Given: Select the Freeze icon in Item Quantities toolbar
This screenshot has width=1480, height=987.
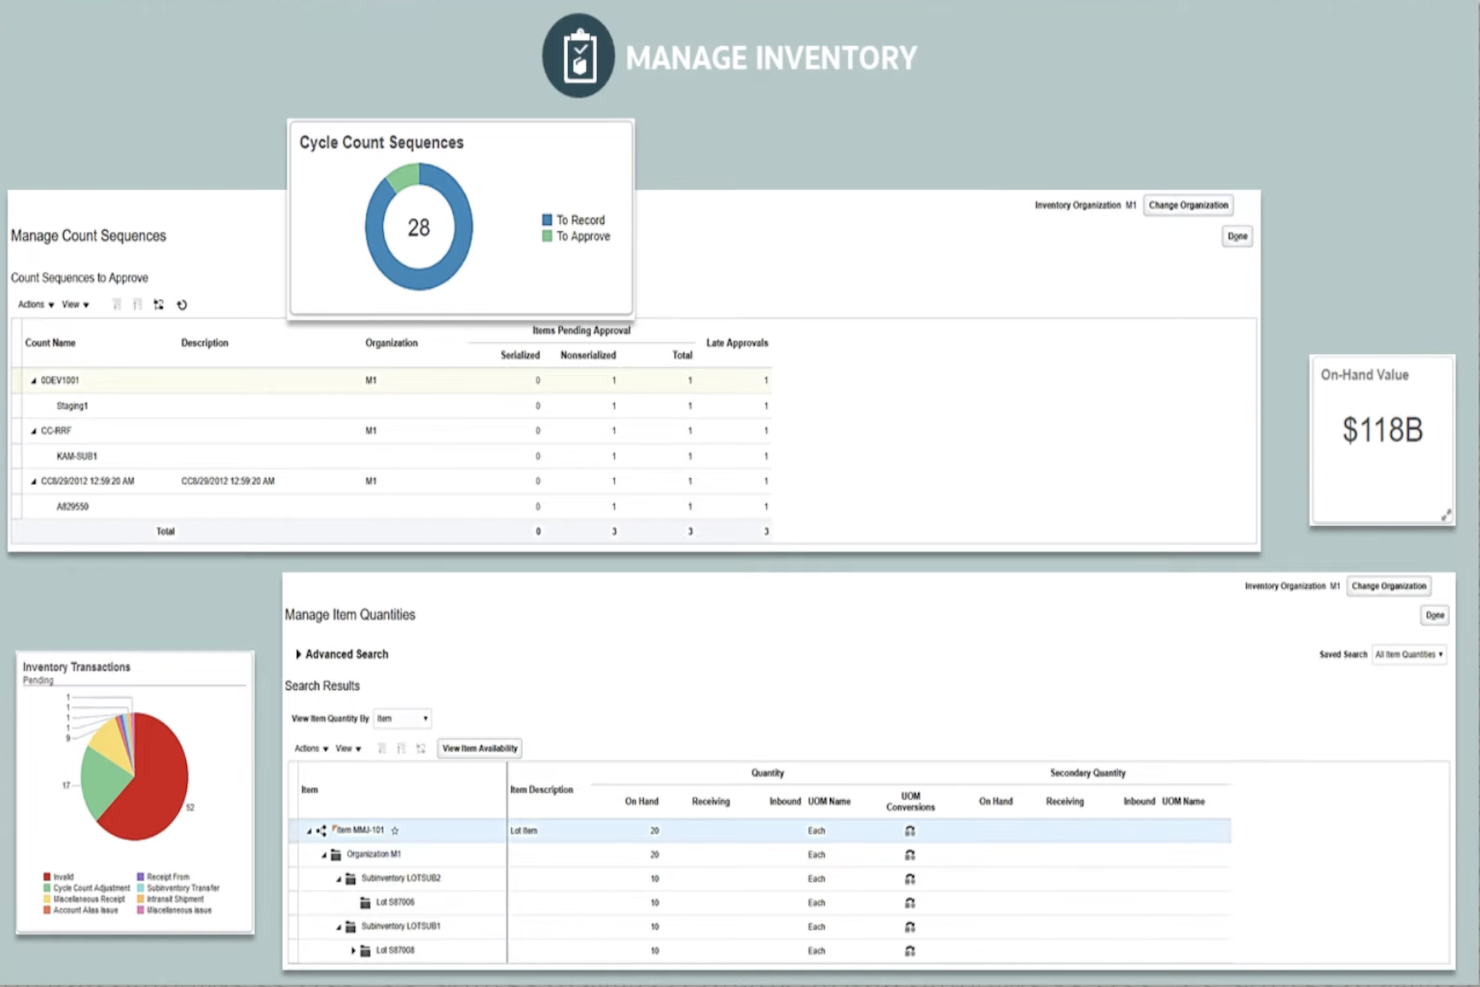Looking at the screenshot, I should 383,748.
